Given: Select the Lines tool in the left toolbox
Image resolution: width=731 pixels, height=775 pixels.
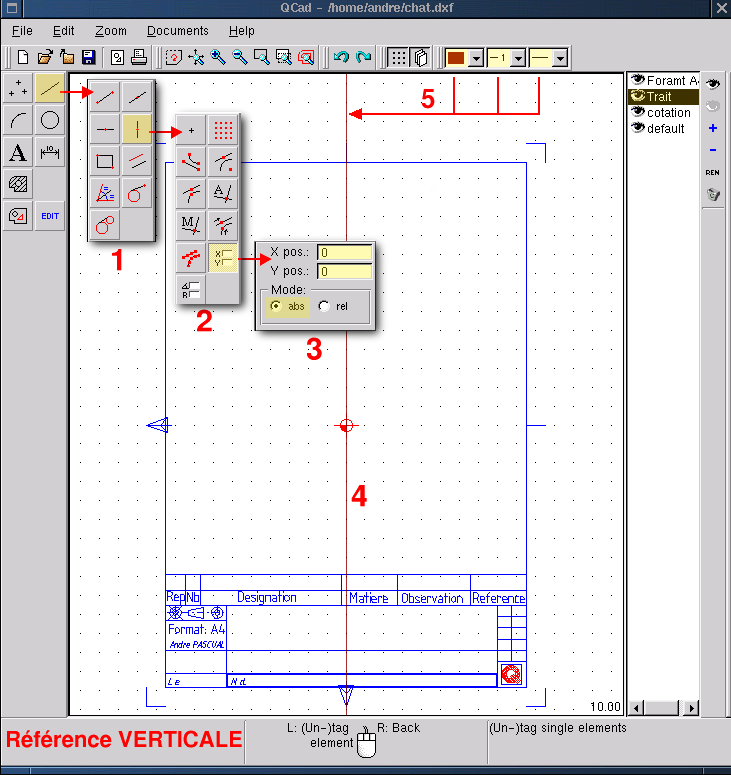Looking at the screenshot, I should coord(50,88).
